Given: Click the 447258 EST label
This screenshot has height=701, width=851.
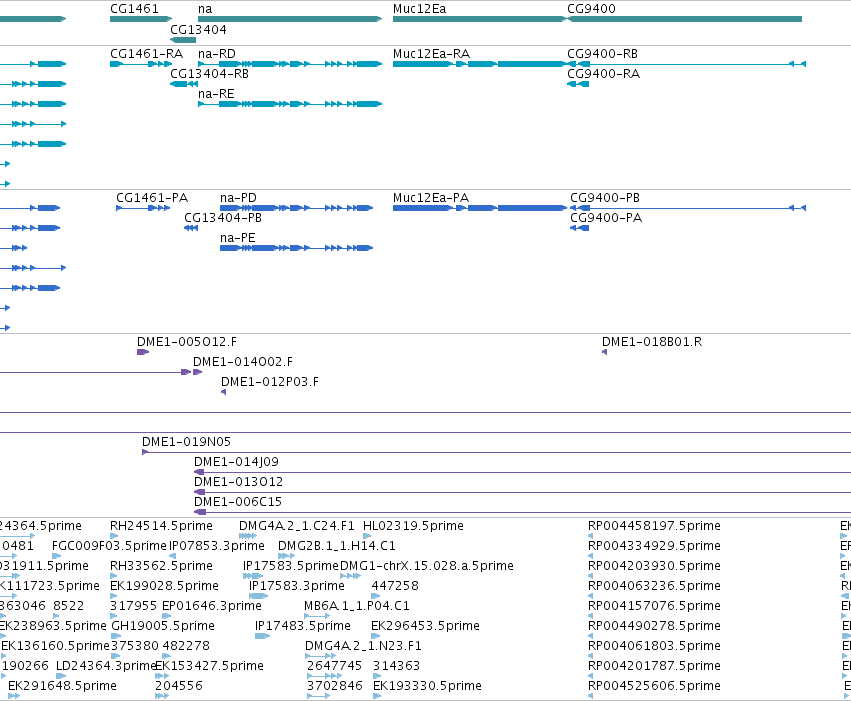Looking at the screenshot, I should [x=395, y=586].
